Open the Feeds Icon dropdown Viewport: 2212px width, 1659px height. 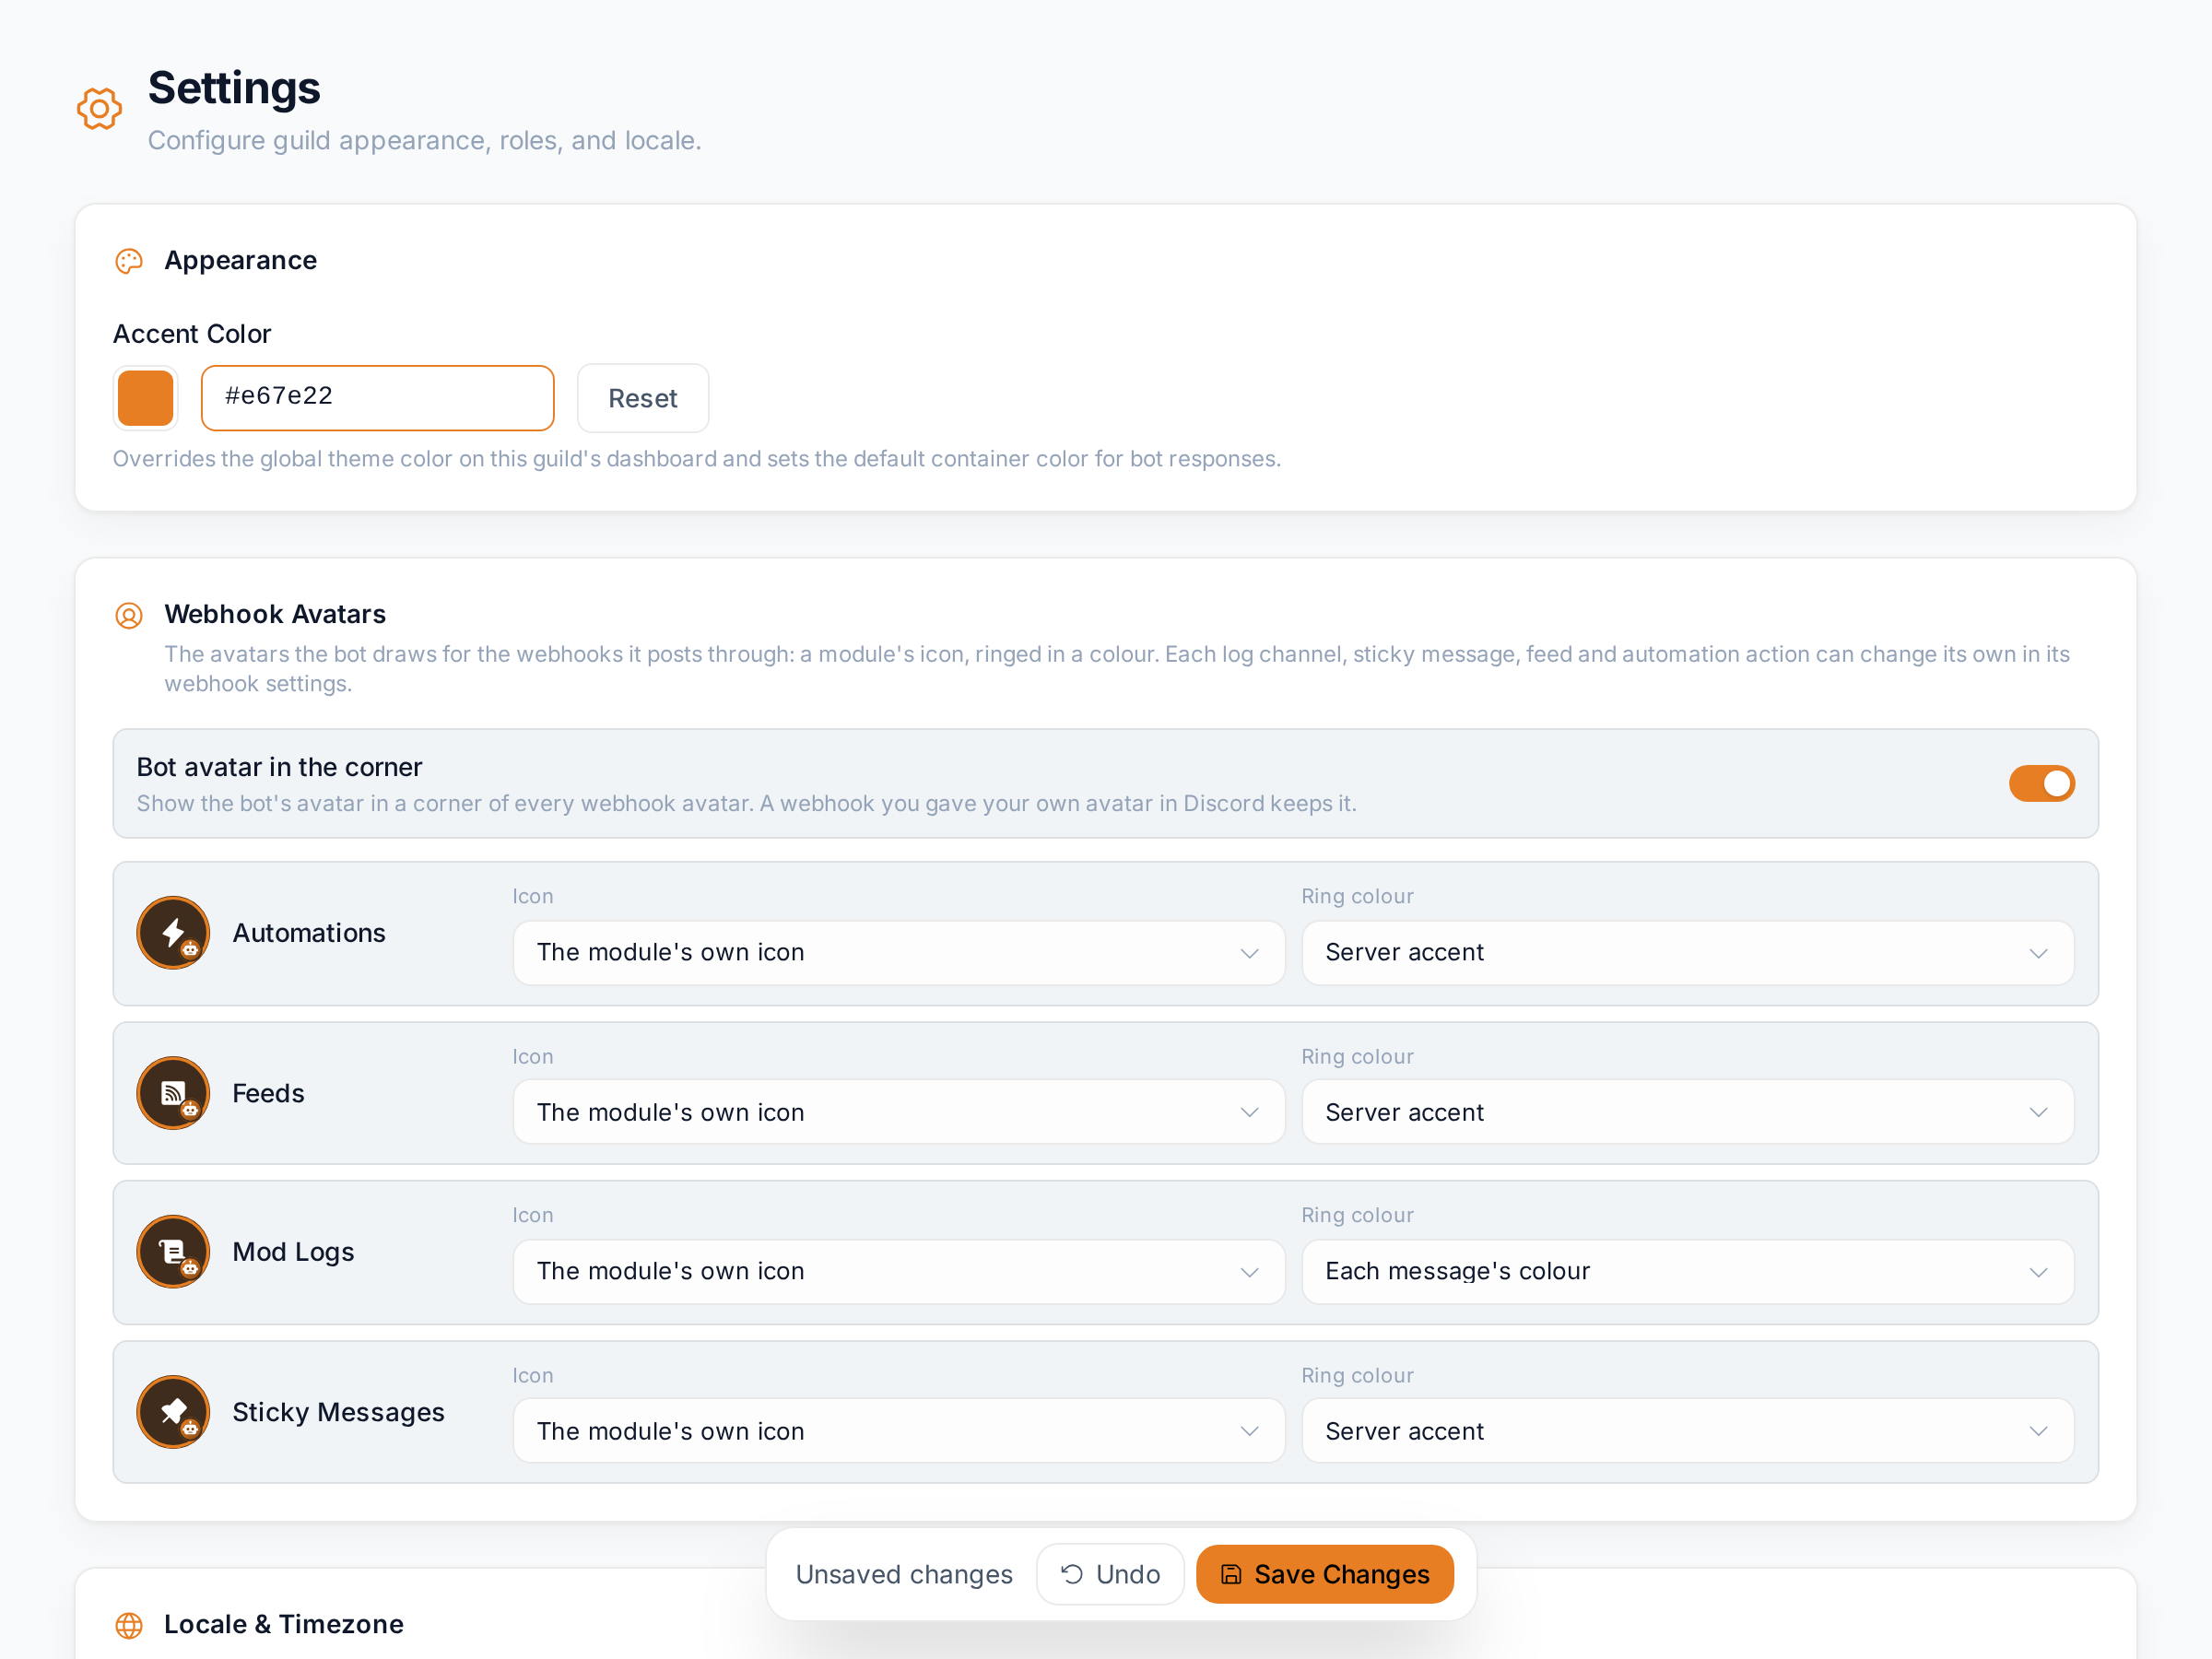(898, 1112)
